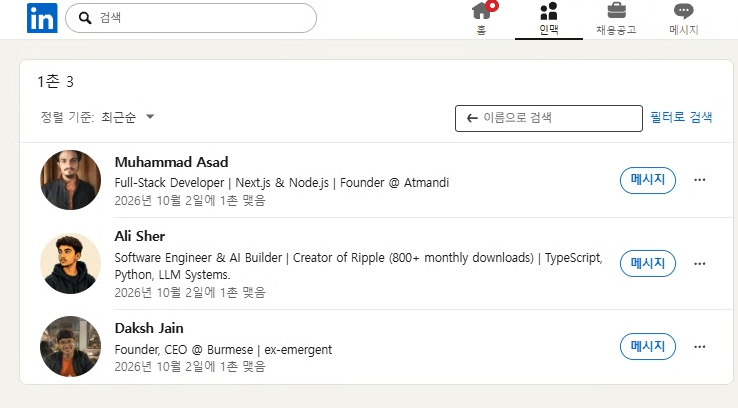
Task: Focus the top 검색 search field
Action: tap(191, 18)
